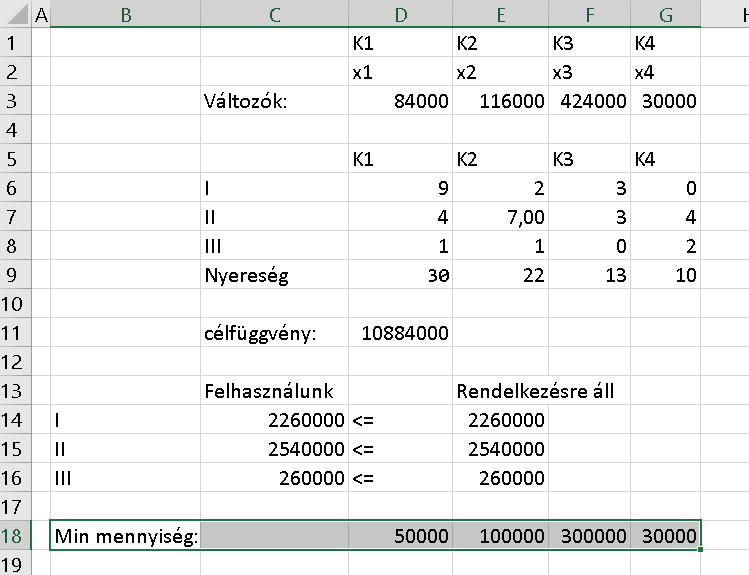Click the Változók label cell

pyautogui.click(x=275, y=102)
